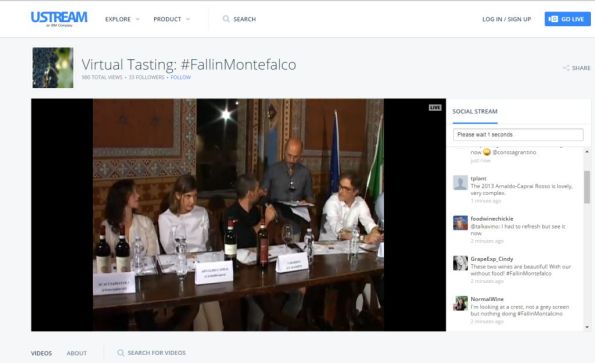This screenshot has width=595, height=363.
Task: Open the channel grapes thumbnail
Action: point(53,68)
